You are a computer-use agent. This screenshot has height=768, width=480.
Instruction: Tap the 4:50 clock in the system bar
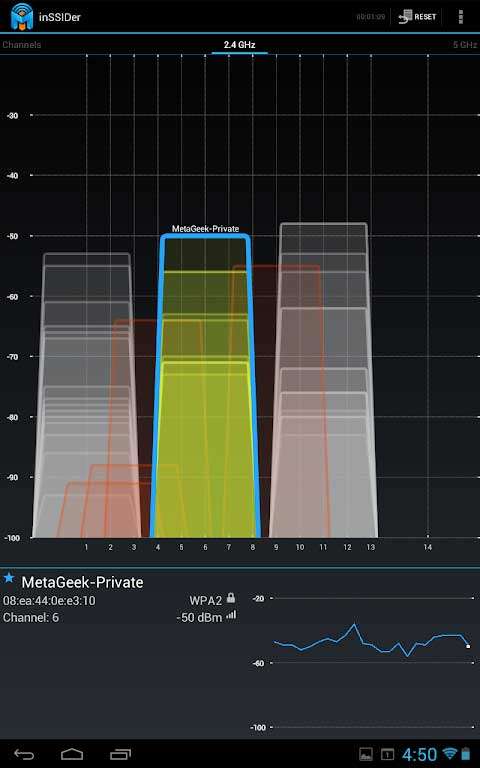pos(420,754)
